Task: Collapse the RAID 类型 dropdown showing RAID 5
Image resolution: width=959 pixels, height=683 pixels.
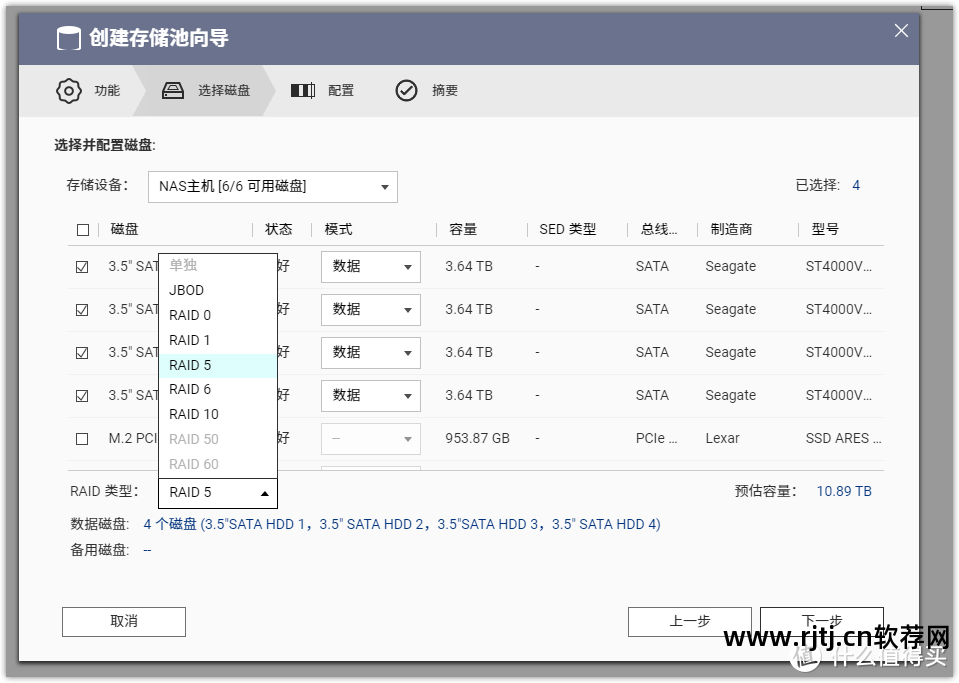Action: [218, 493]
